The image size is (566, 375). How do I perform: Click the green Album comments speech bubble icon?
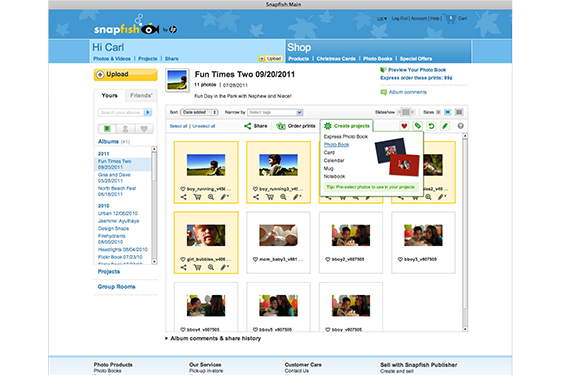pos(383,92)
